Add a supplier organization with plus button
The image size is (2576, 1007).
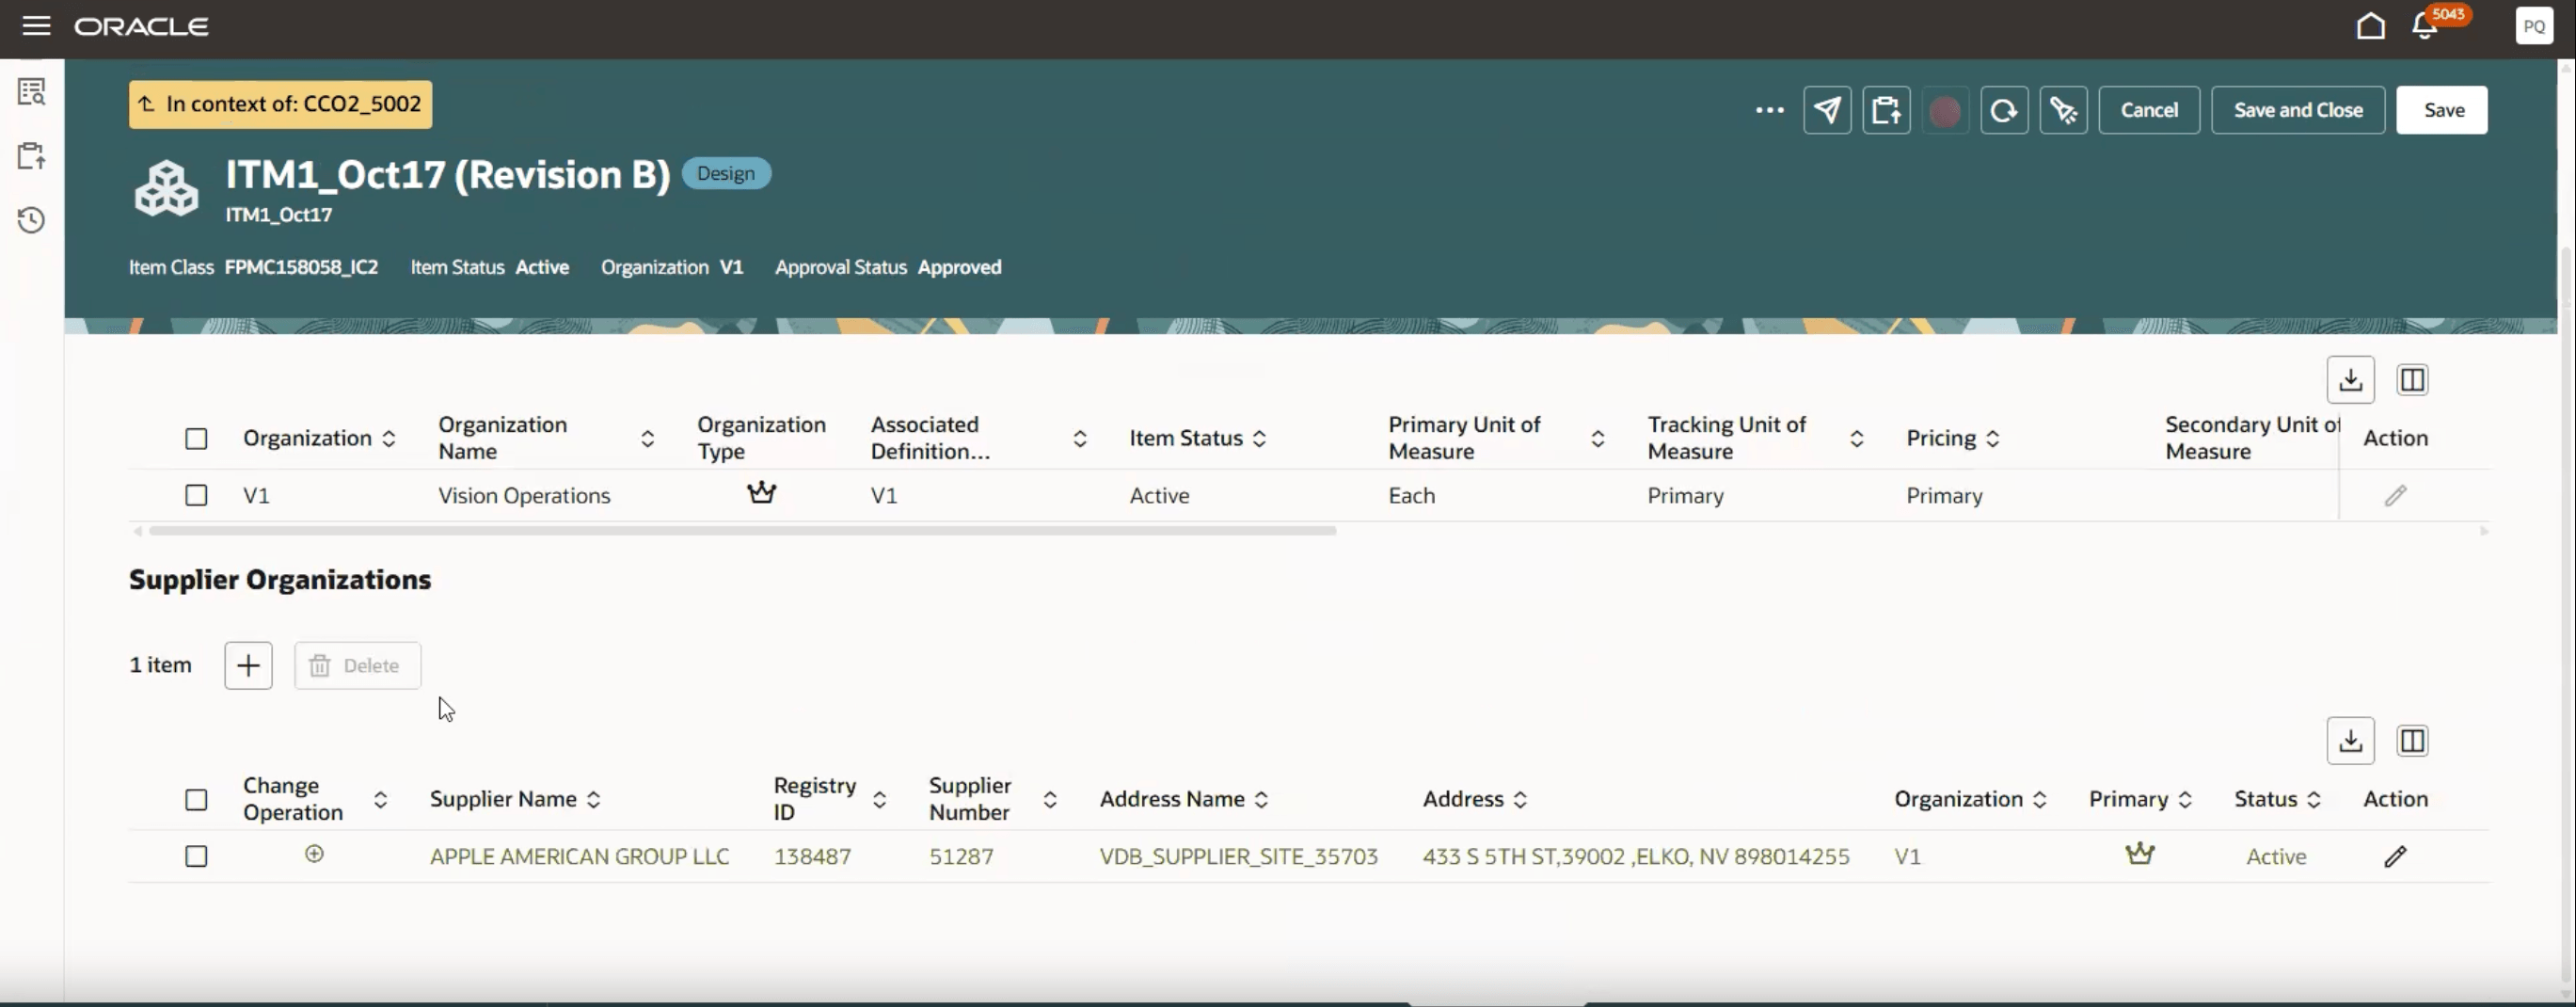247,665
